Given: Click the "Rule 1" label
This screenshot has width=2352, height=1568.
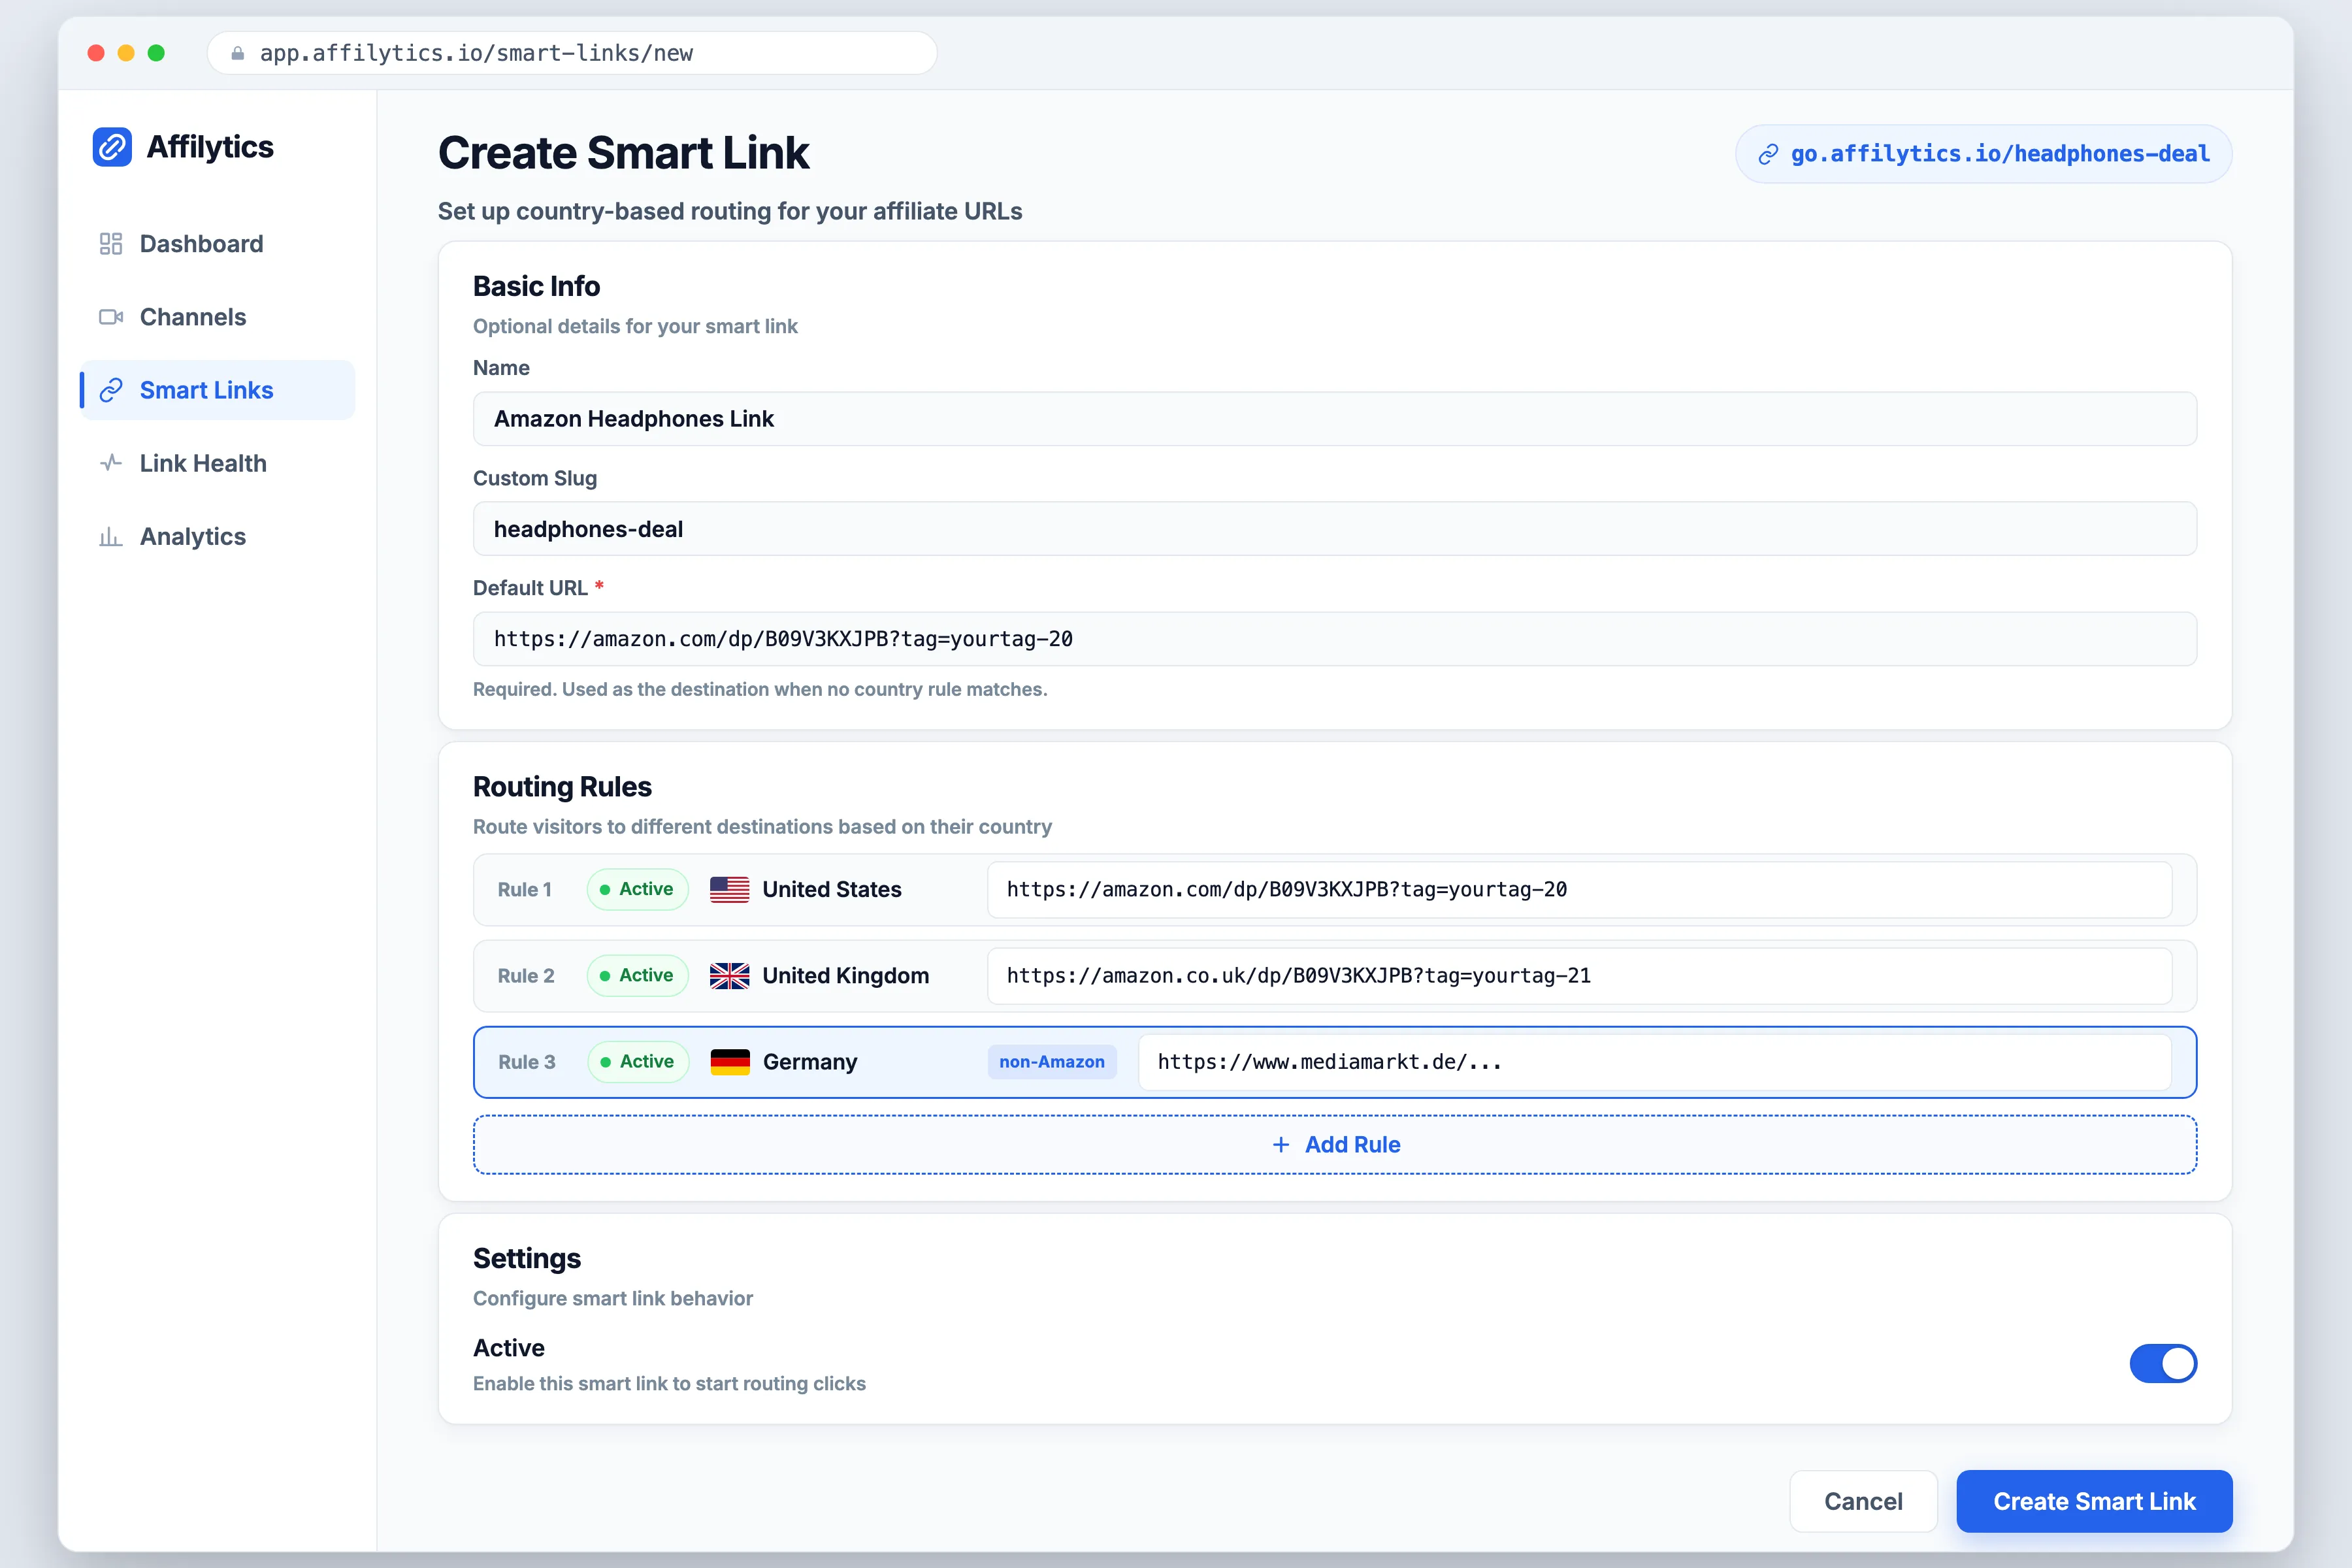Looking at the screenshot, I should coord(525,890).
